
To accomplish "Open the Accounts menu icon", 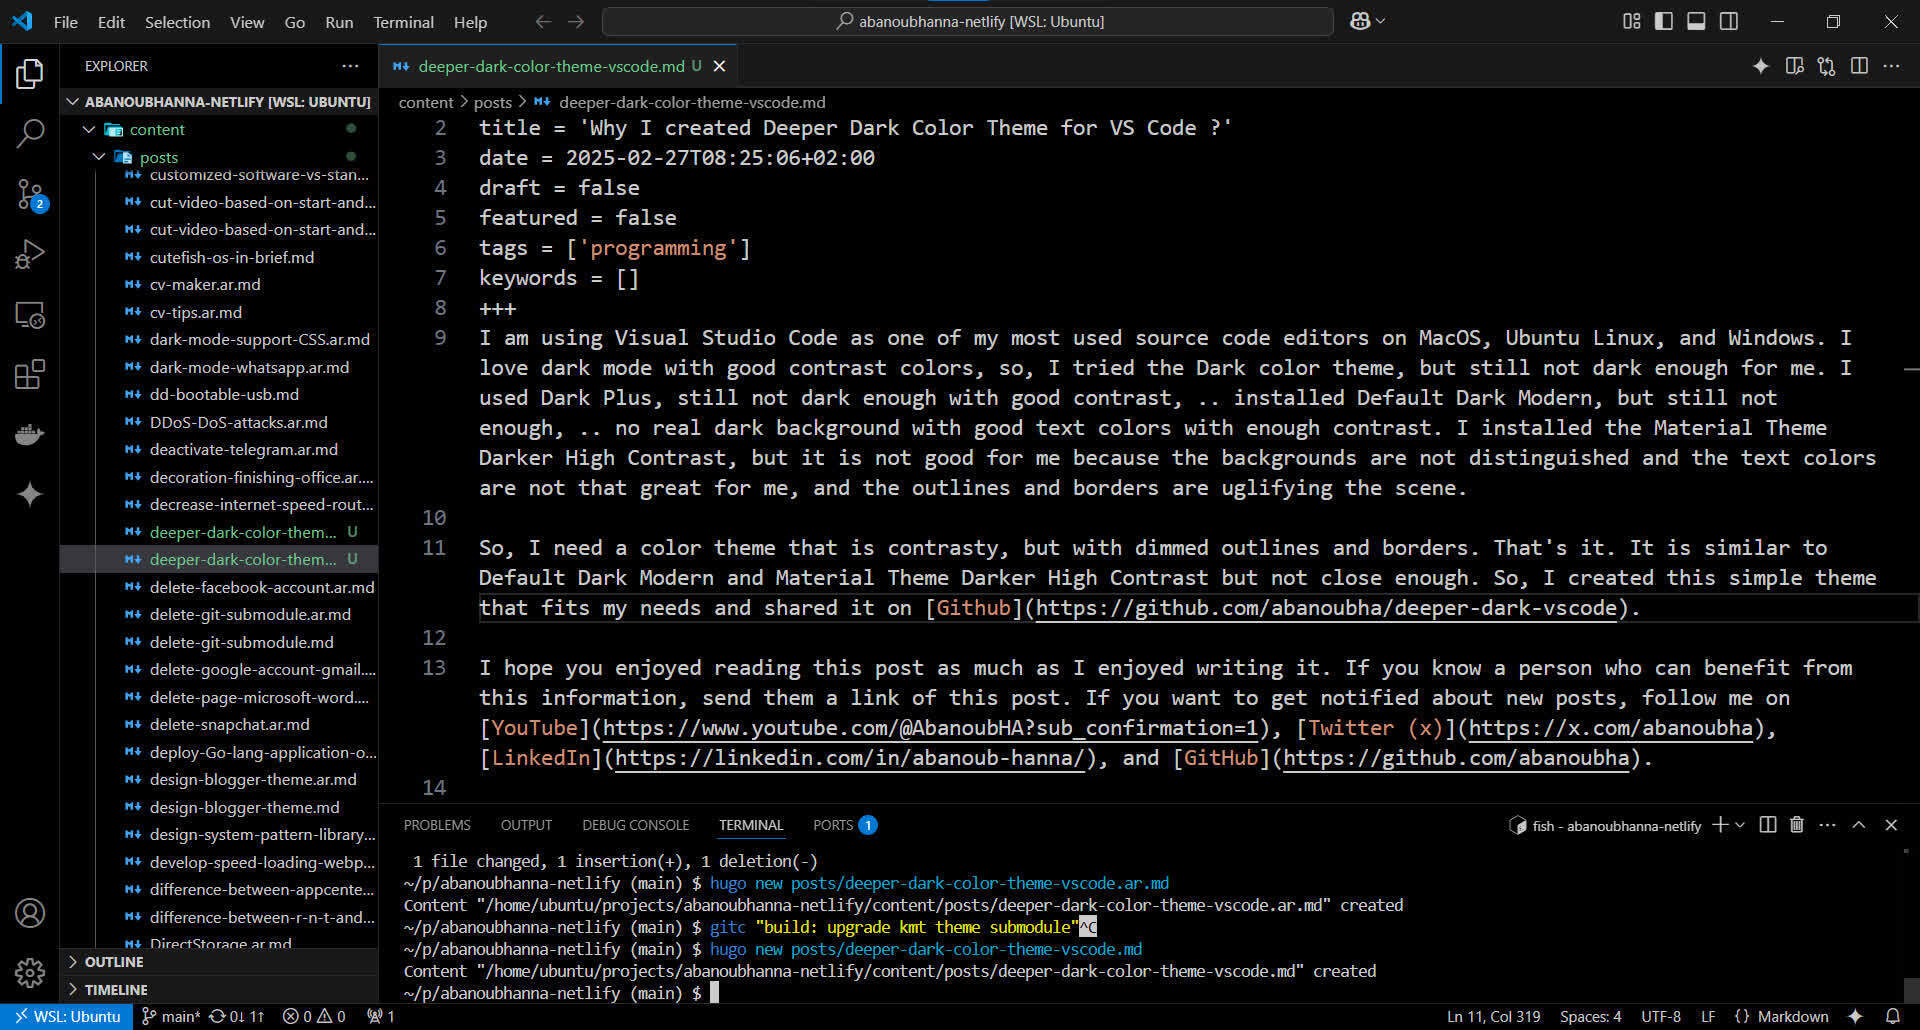I will click(x=30, y=913).
